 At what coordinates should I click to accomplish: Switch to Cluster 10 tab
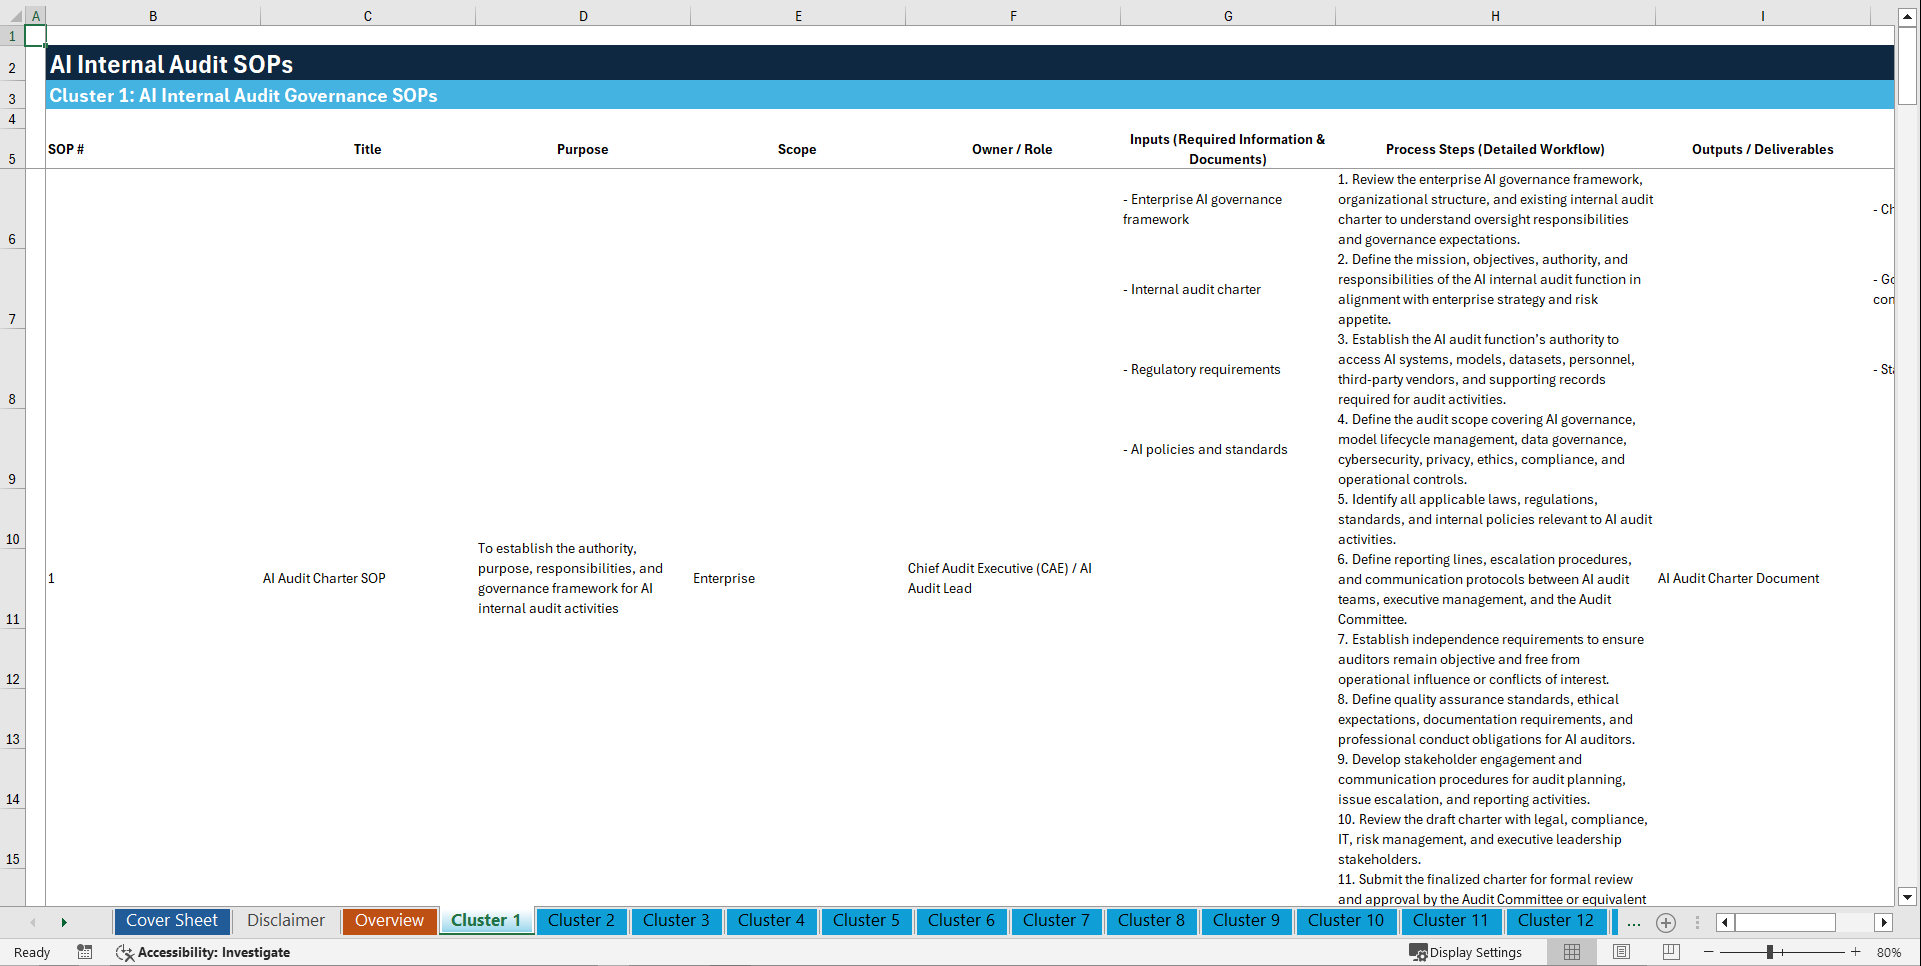point(1346,921)
